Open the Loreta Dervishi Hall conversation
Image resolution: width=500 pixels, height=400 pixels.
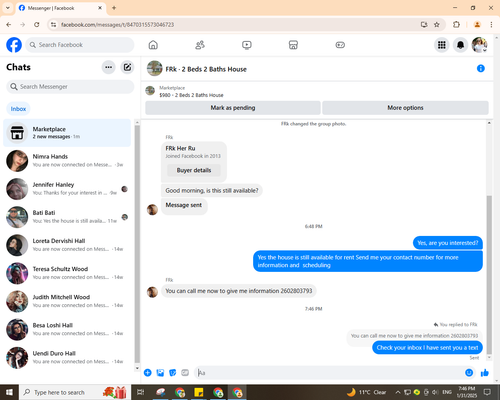(x=67, y=245)
